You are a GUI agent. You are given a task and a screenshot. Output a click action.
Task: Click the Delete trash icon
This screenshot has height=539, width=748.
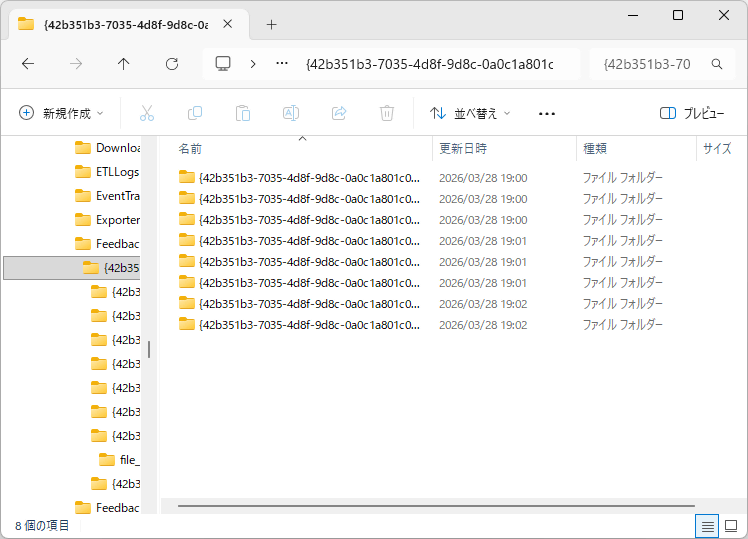click(387, 113)
